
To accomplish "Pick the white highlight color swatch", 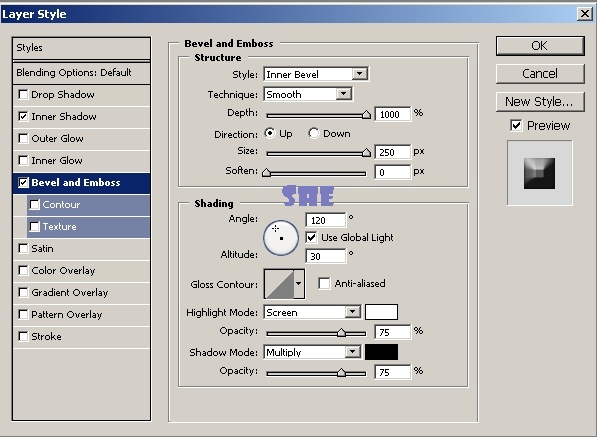I will pos(382,312).
